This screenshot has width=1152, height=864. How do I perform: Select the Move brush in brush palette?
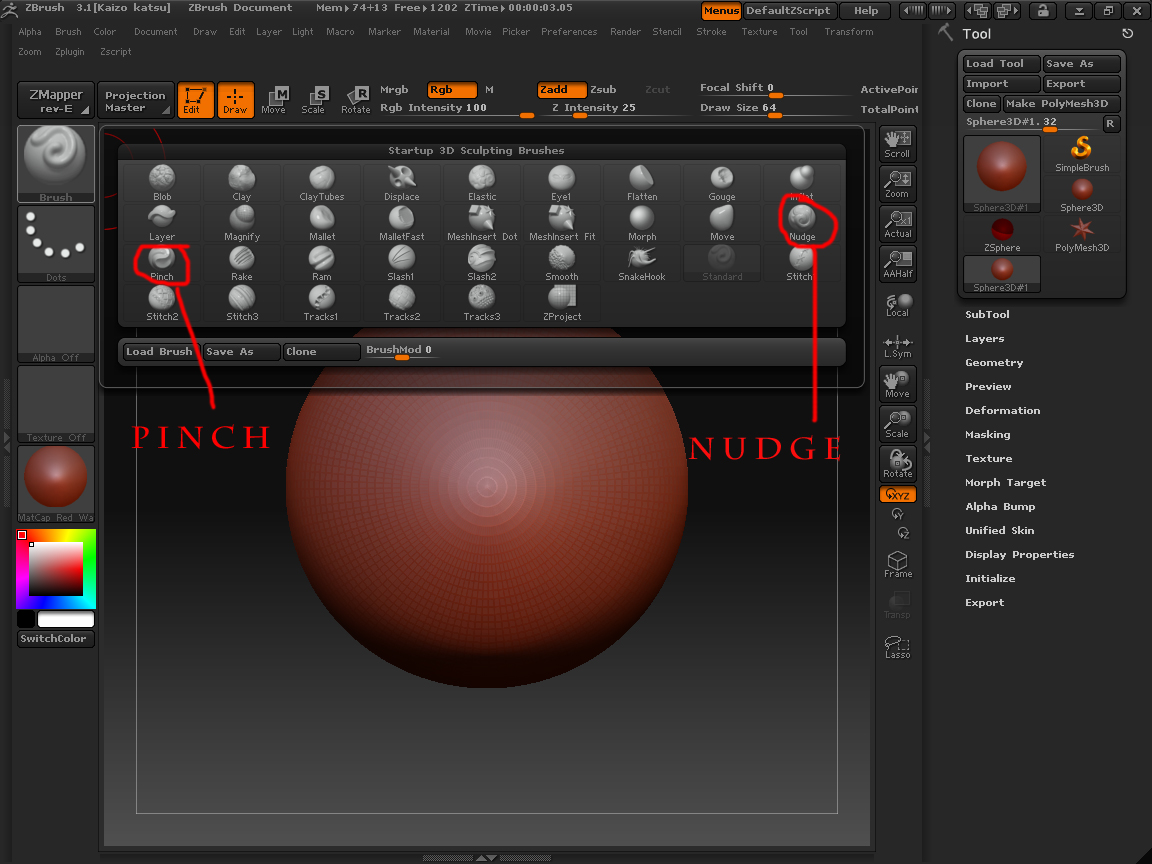(721, 223)
